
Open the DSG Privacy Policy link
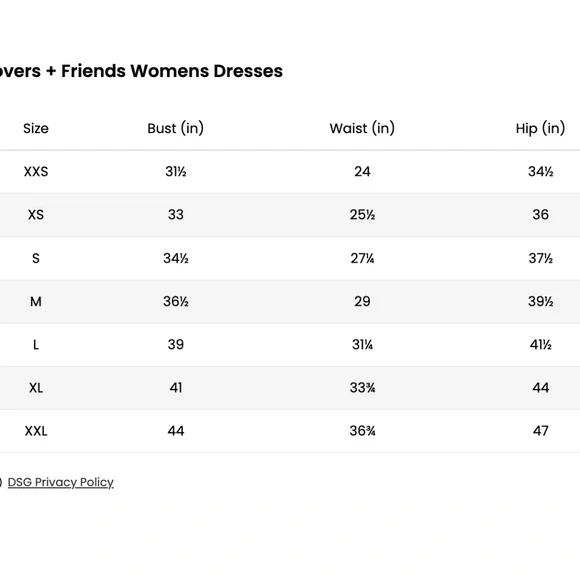point(61,482)
